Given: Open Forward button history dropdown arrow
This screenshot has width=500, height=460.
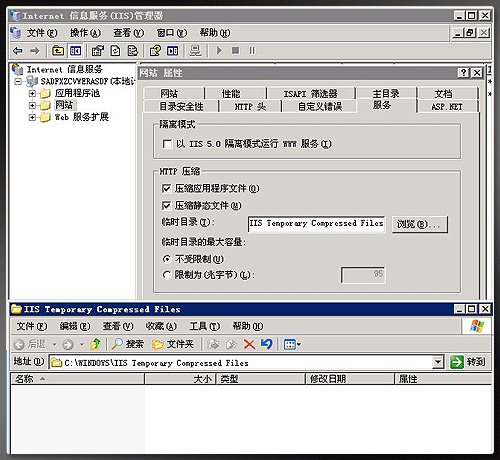Looking at the screenshot, I should tap(82, 344).
